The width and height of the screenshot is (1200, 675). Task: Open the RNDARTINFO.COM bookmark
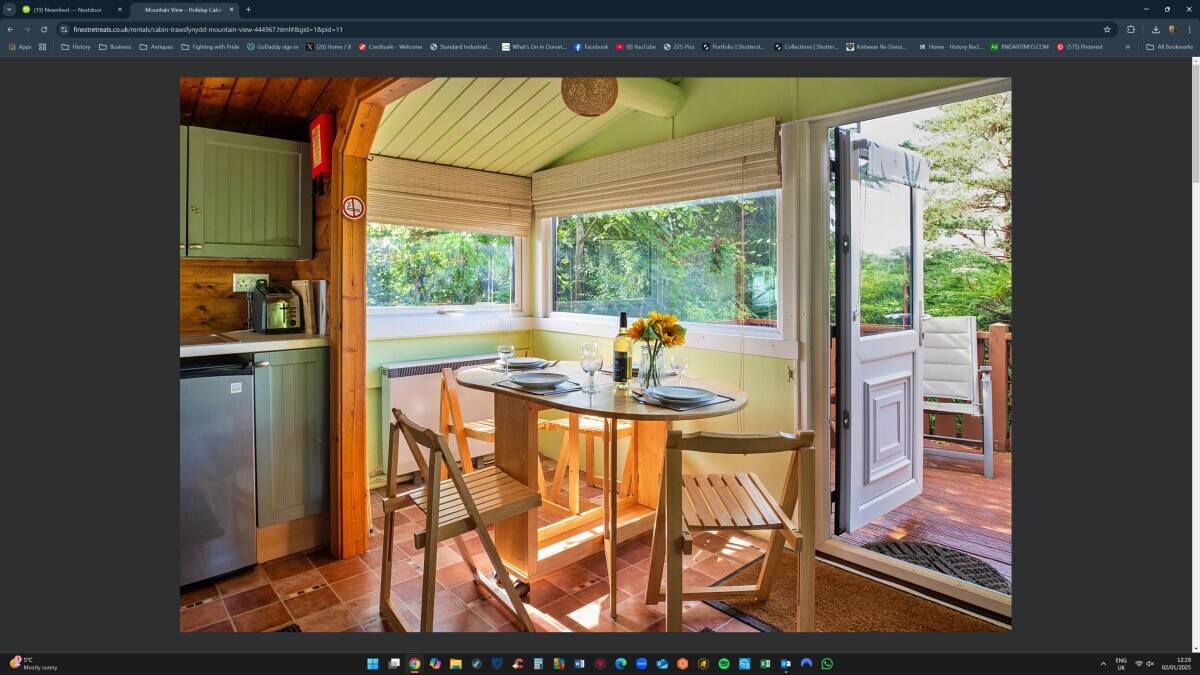click(1020, 46)
